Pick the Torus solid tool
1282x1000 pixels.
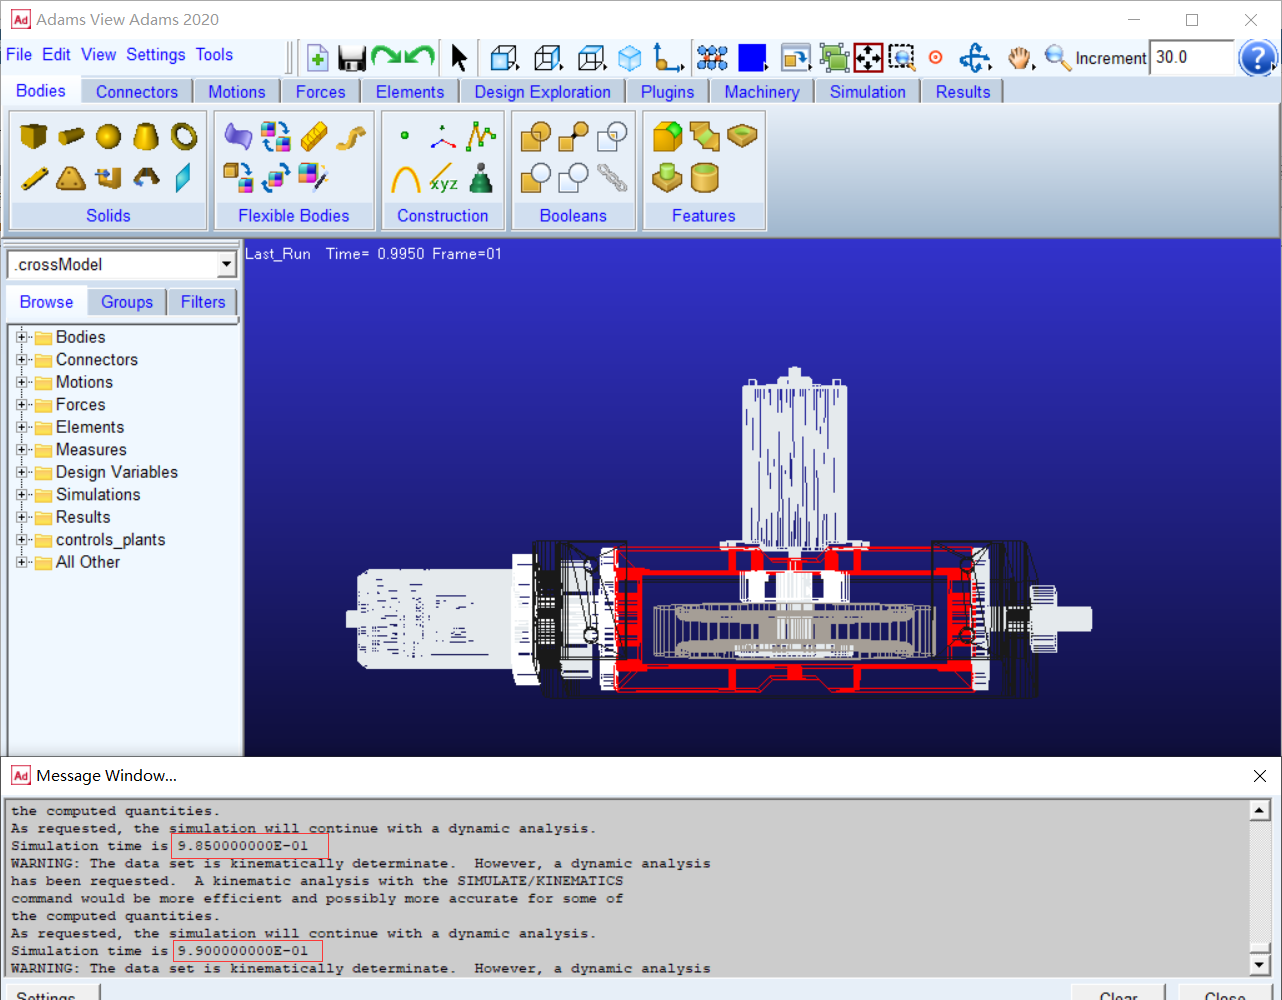(184, 136)
